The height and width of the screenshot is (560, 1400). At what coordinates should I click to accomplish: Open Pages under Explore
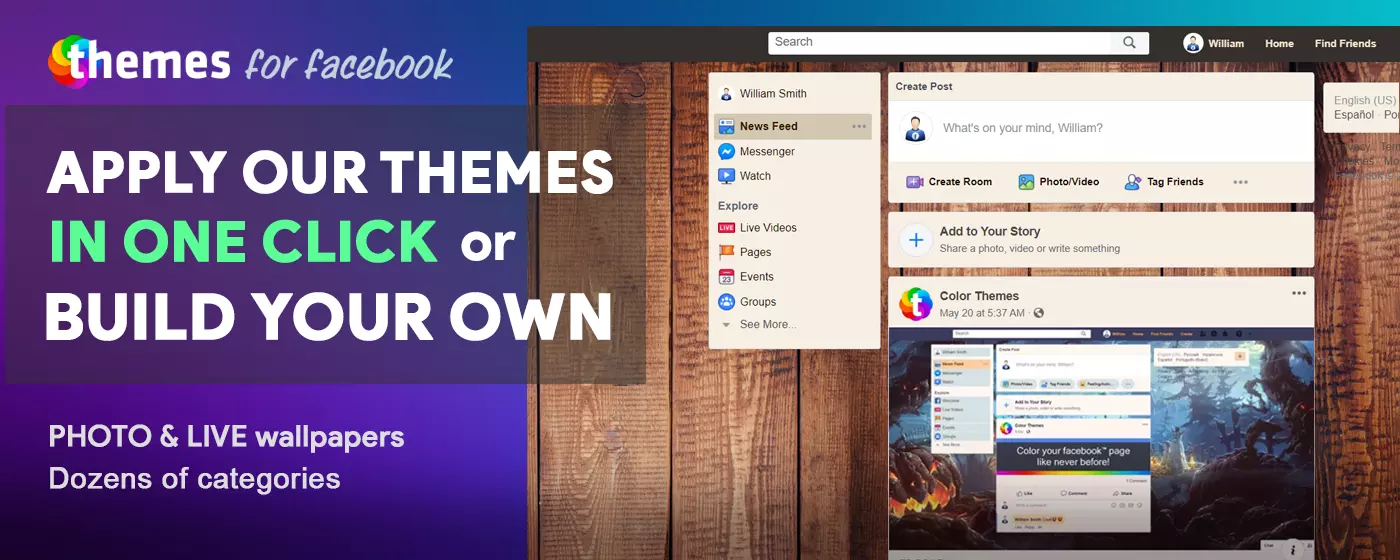coord(755,252)
